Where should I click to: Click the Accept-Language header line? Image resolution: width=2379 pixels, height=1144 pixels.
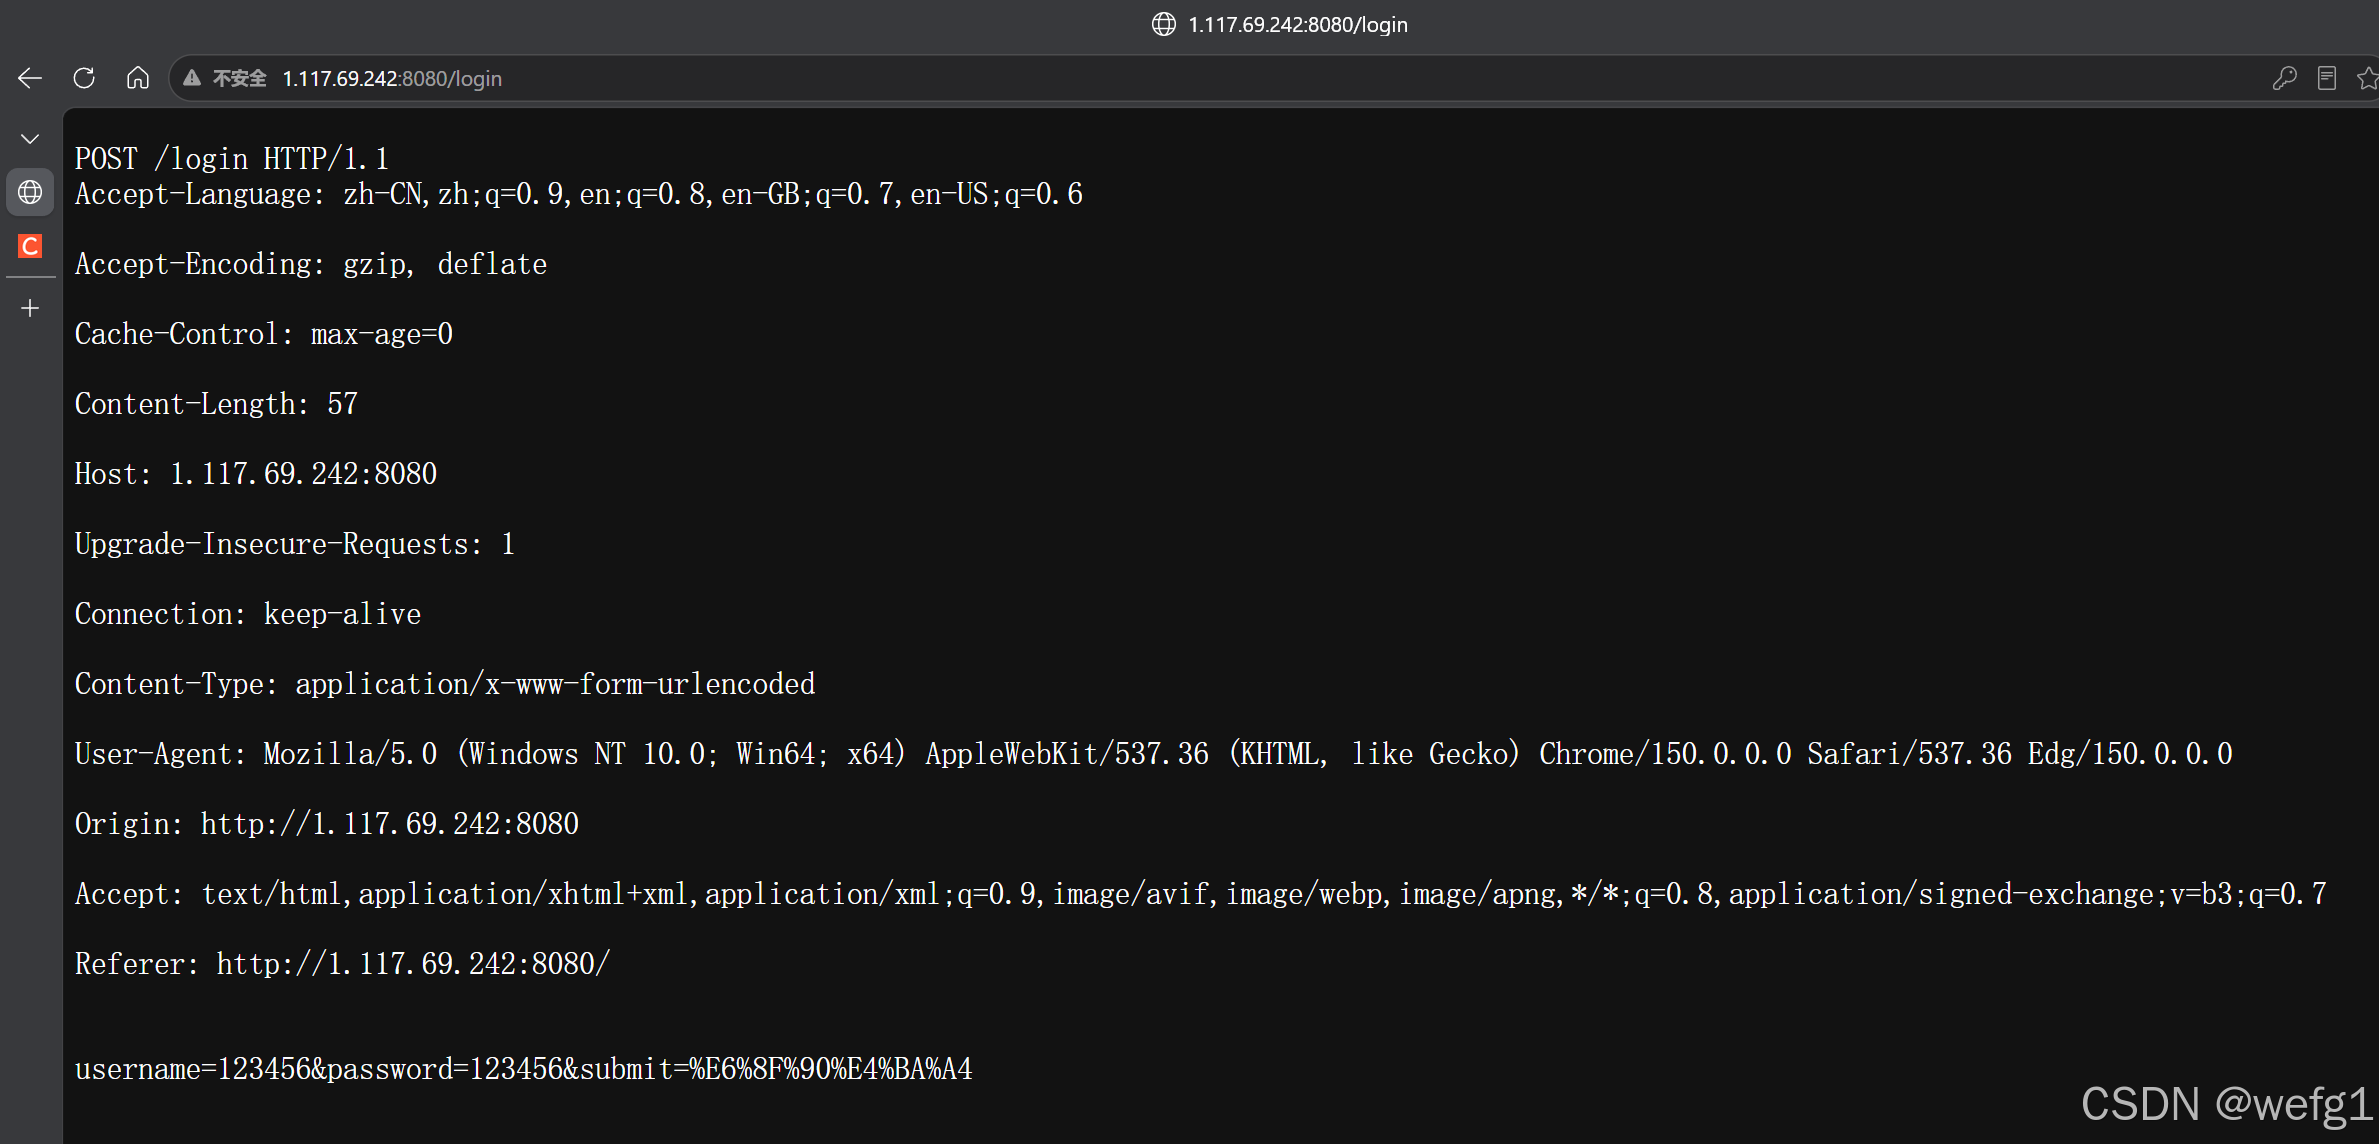tap(578, 194)
